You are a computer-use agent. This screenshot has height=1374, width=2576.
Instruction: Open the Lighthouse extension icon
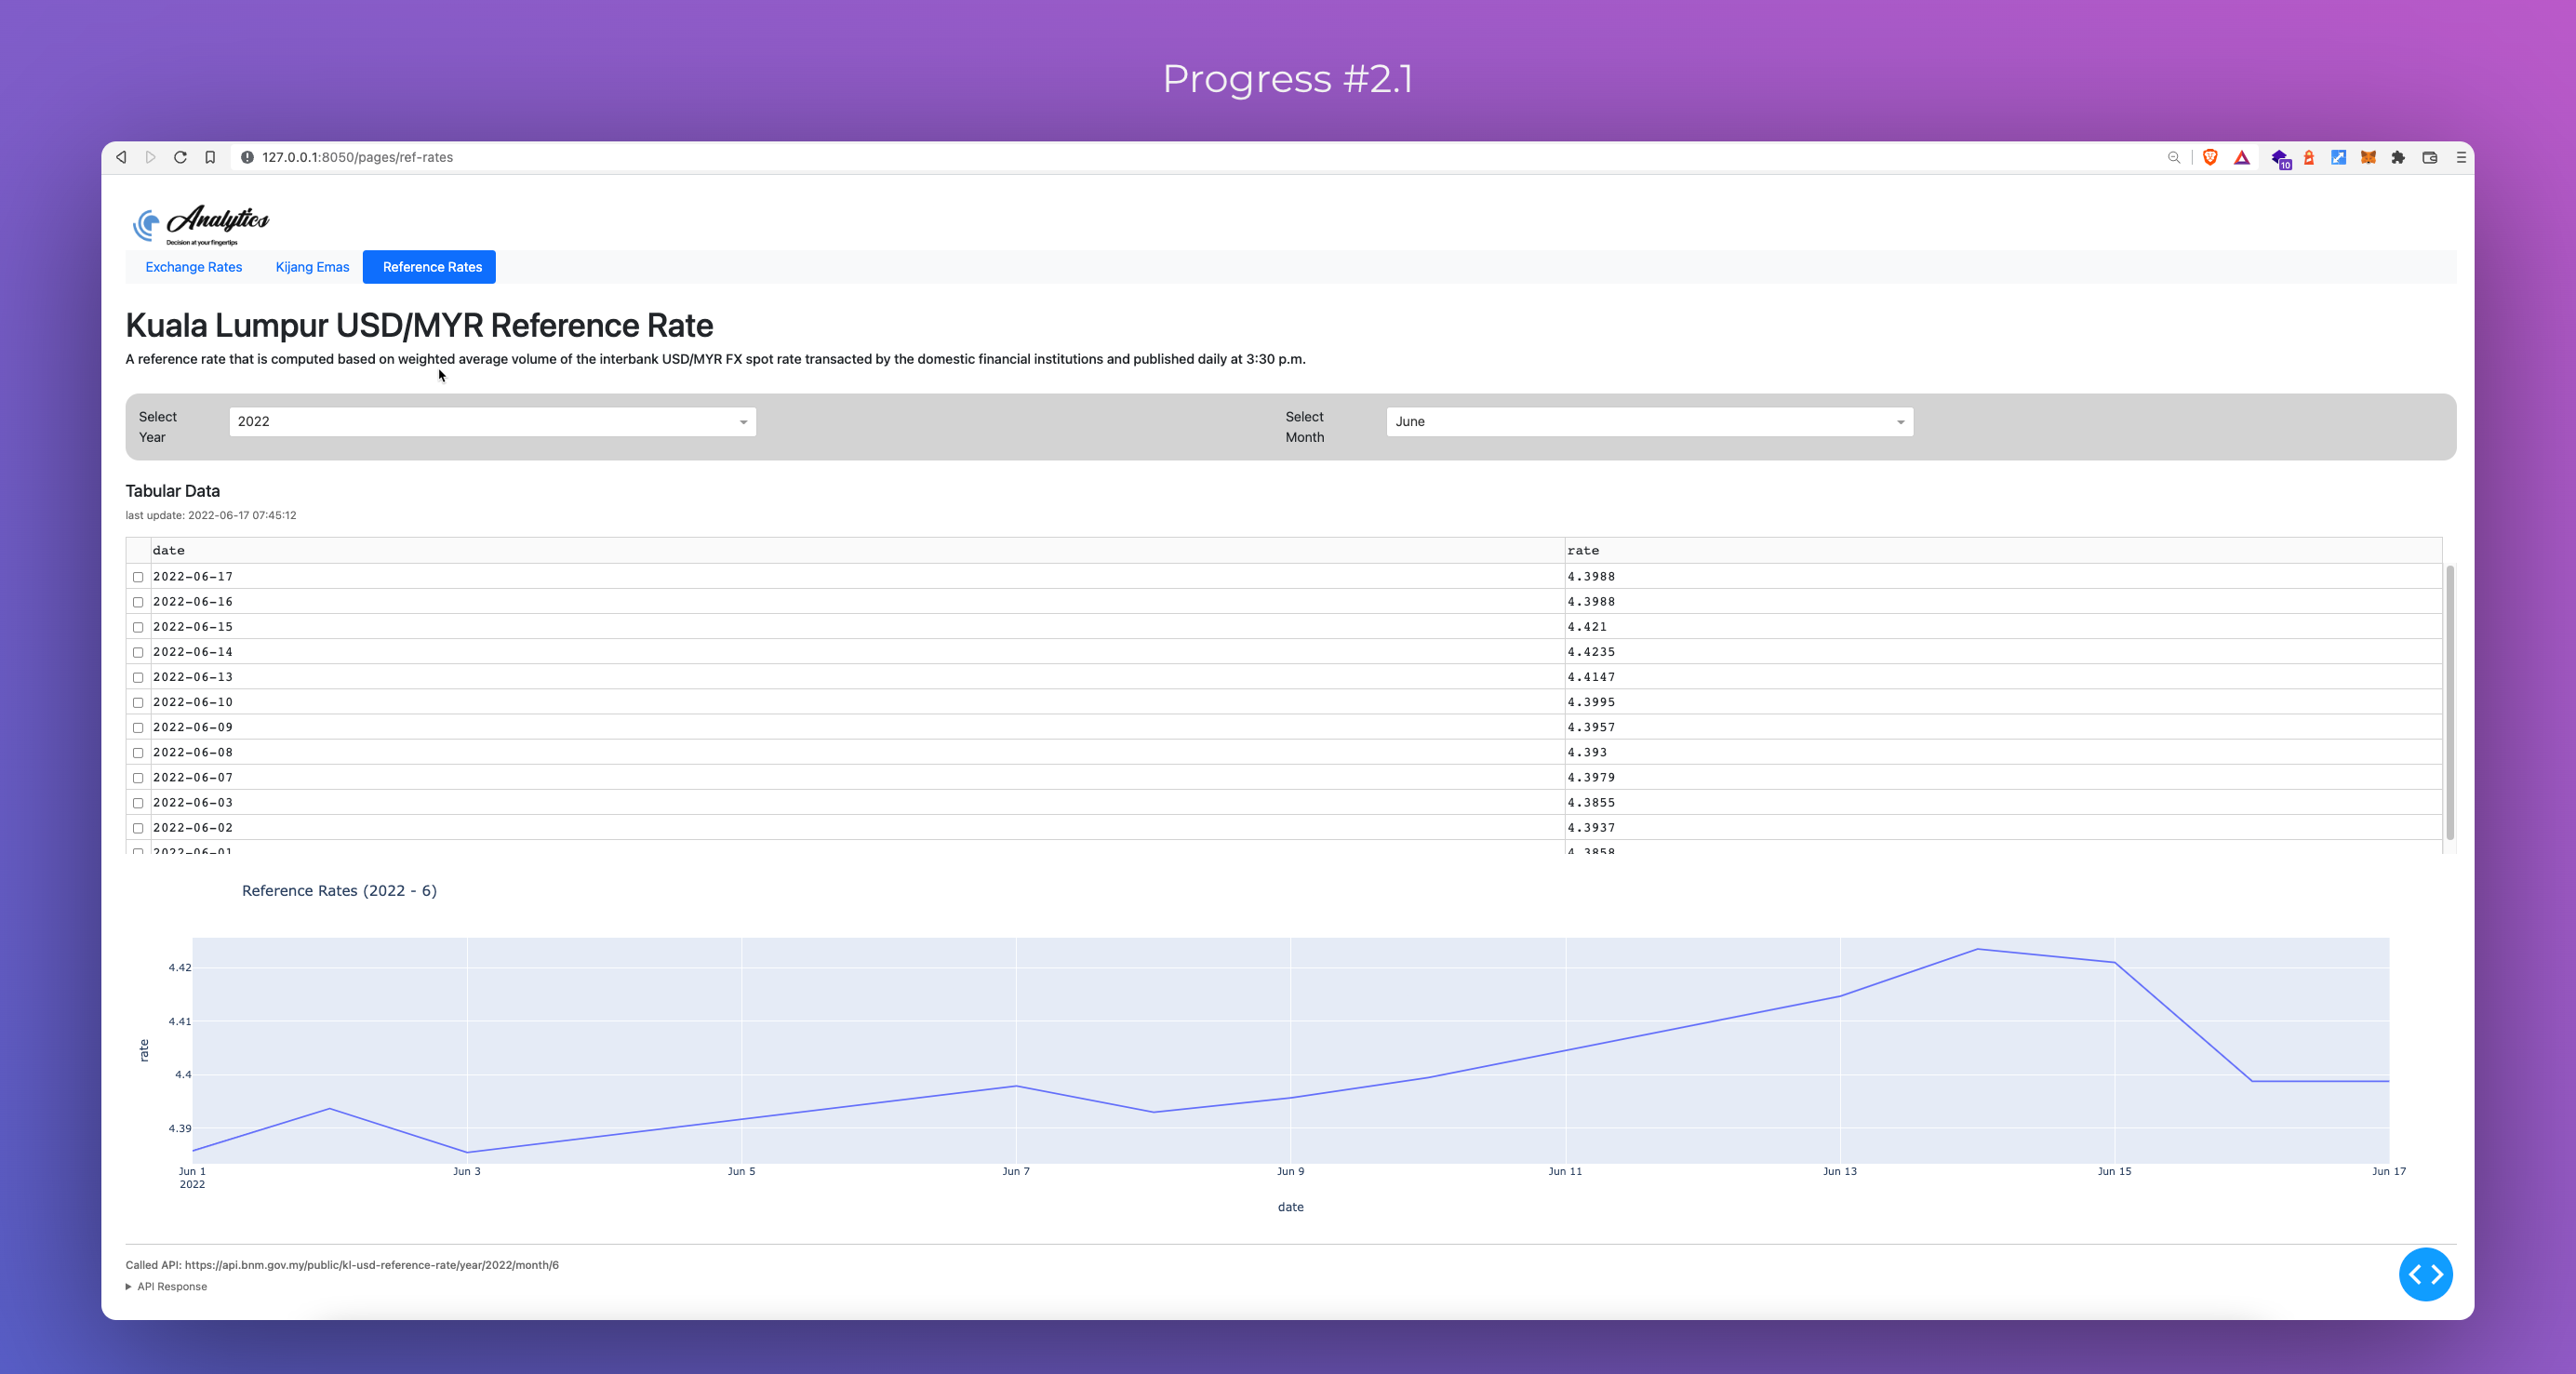(2309, 157)
